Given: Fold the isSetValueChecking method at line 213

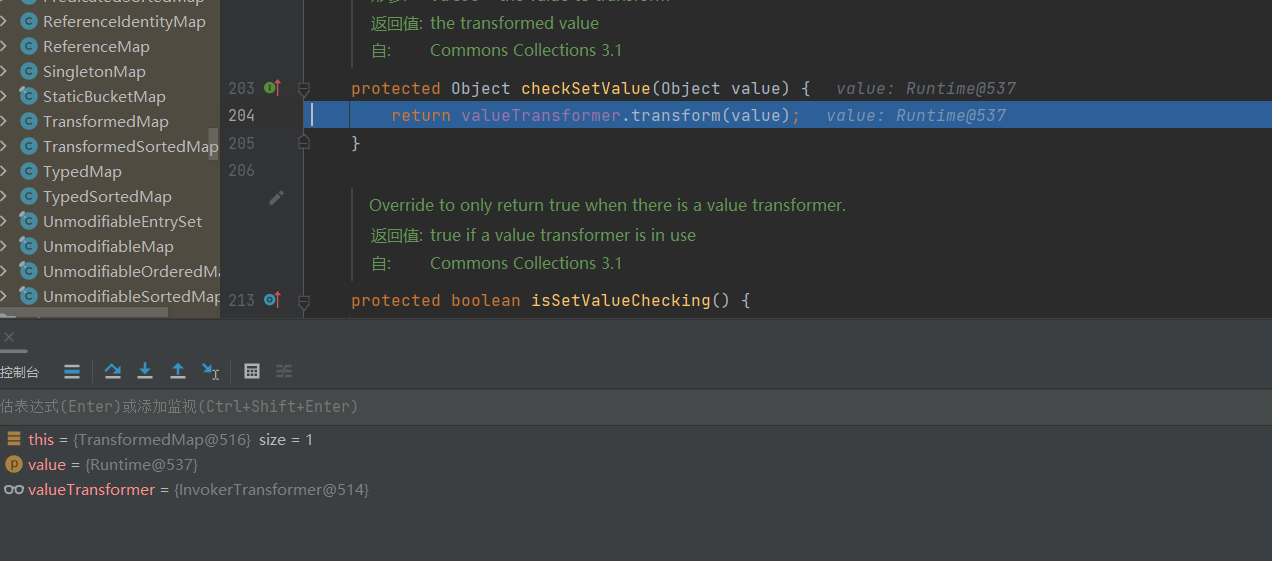Looking at the screenshot, I should pos(304,301).
